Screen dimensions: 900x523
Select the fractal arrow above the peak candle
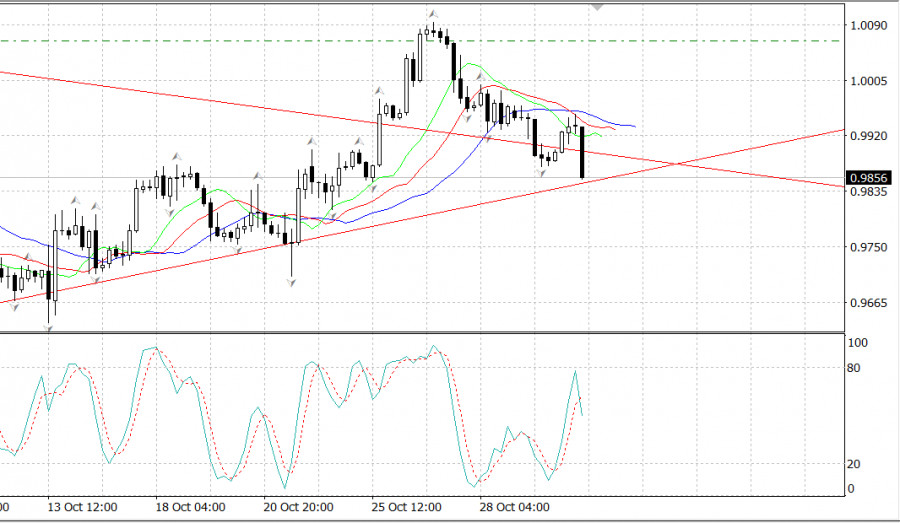[432, 14]
